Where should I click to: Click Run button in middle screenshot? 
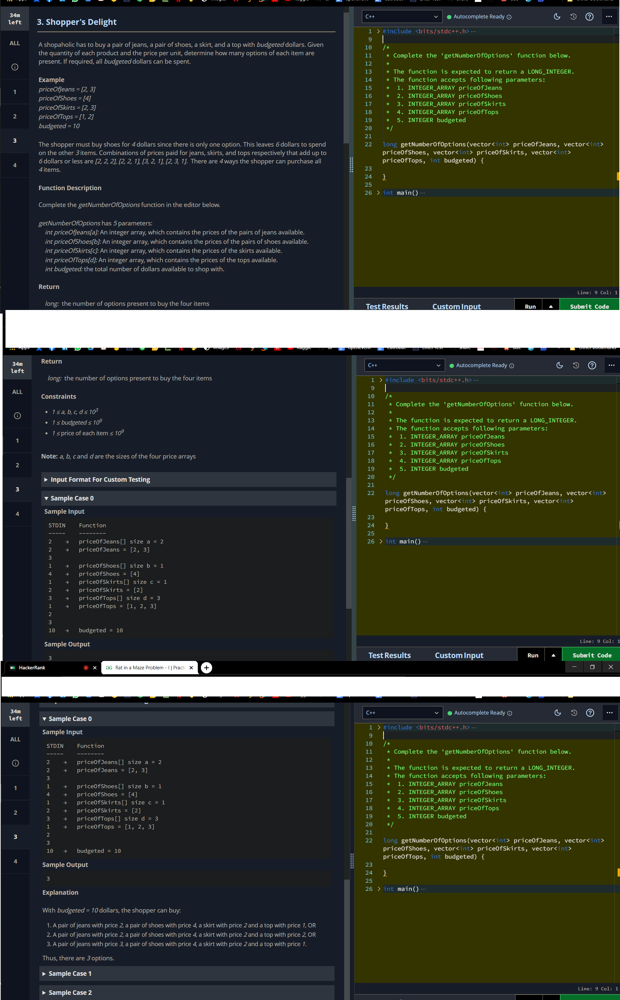point(533,655)
